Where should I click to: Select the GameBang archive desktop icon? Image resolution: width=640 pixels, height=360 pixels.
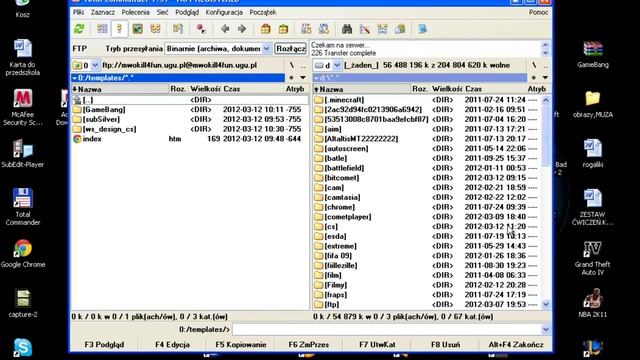pyautogui.click(x=593, y=54)
